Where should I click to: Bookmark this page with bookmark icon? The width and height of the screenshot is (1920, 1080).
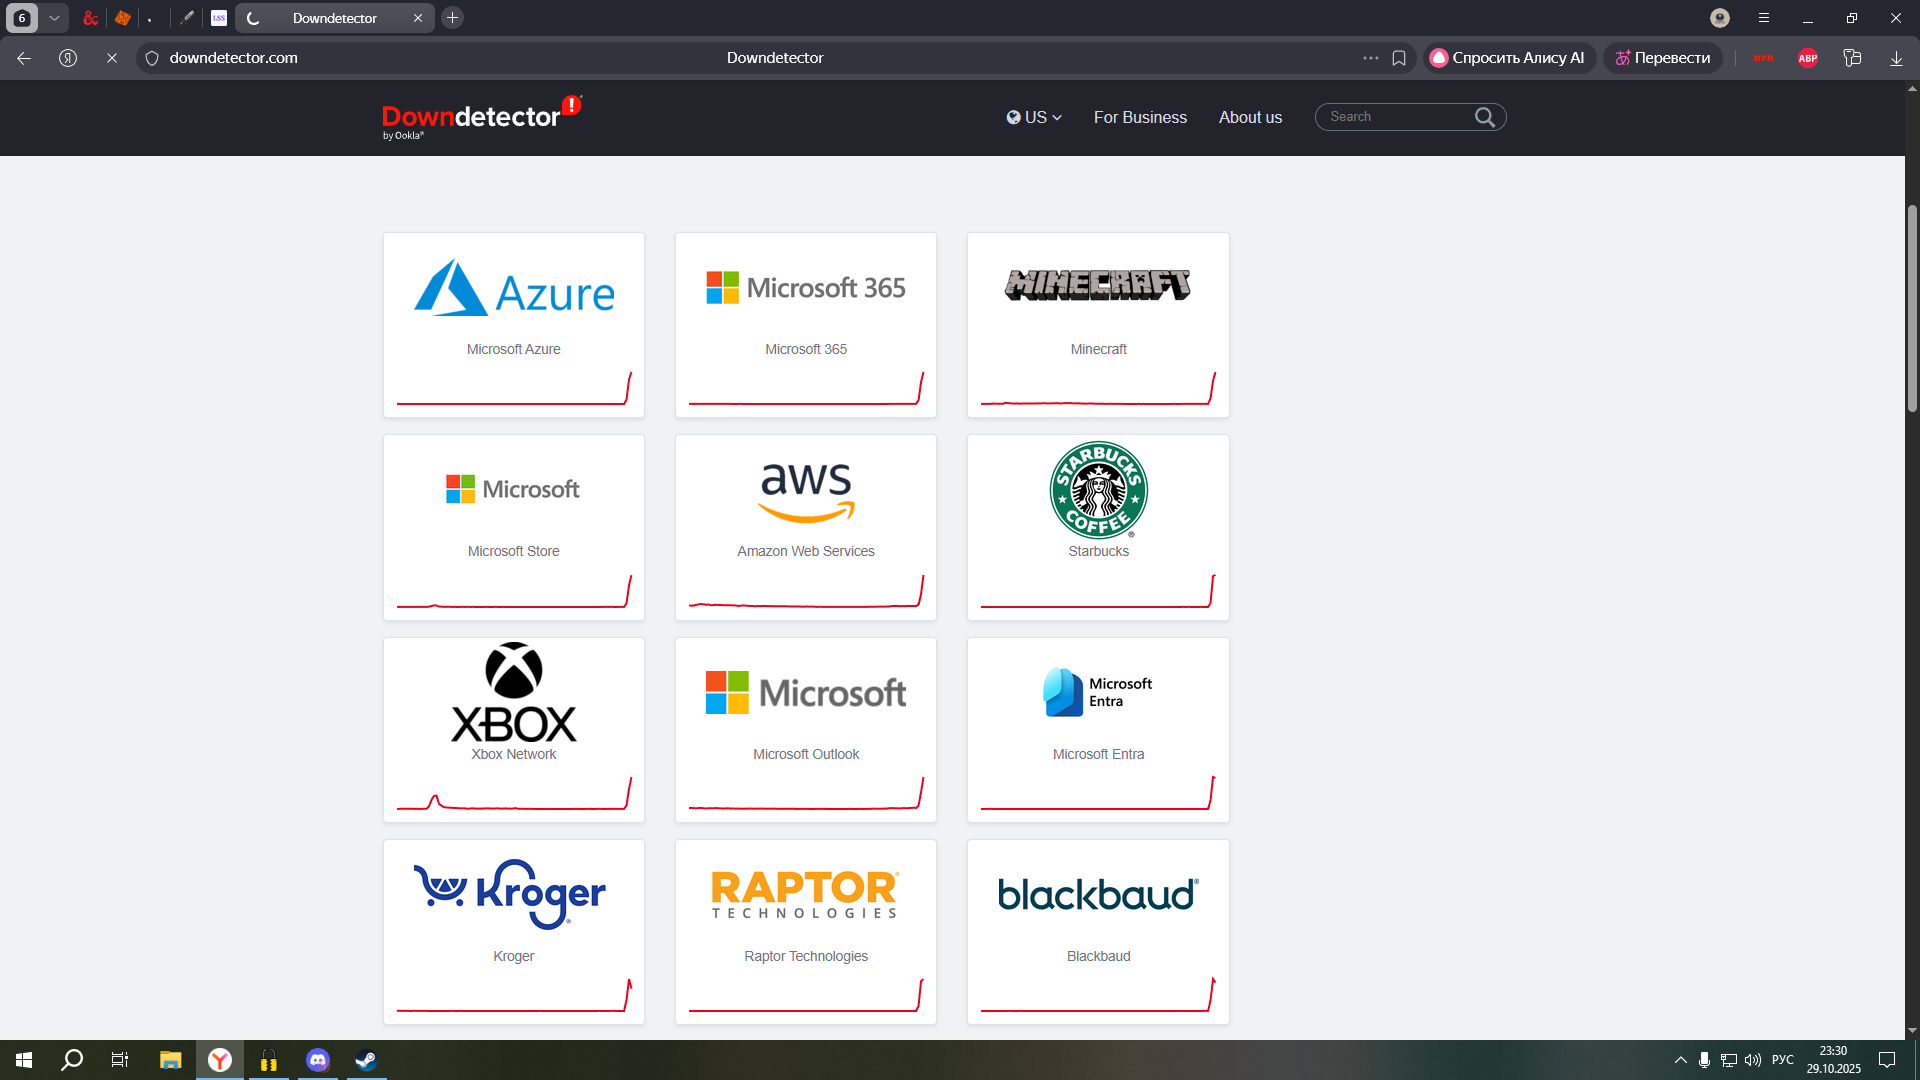(x=1399, y=58)
